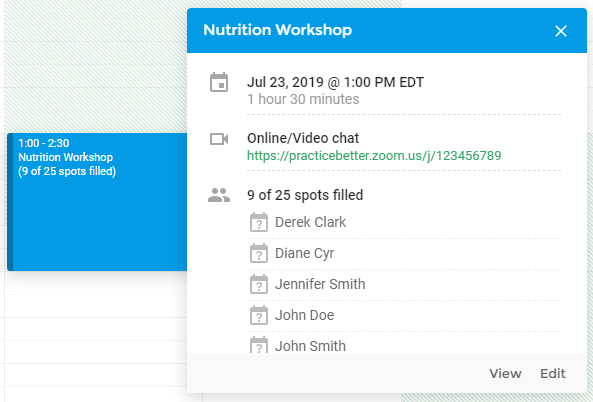Select attendee Diane Cyr

coord(304,253)
